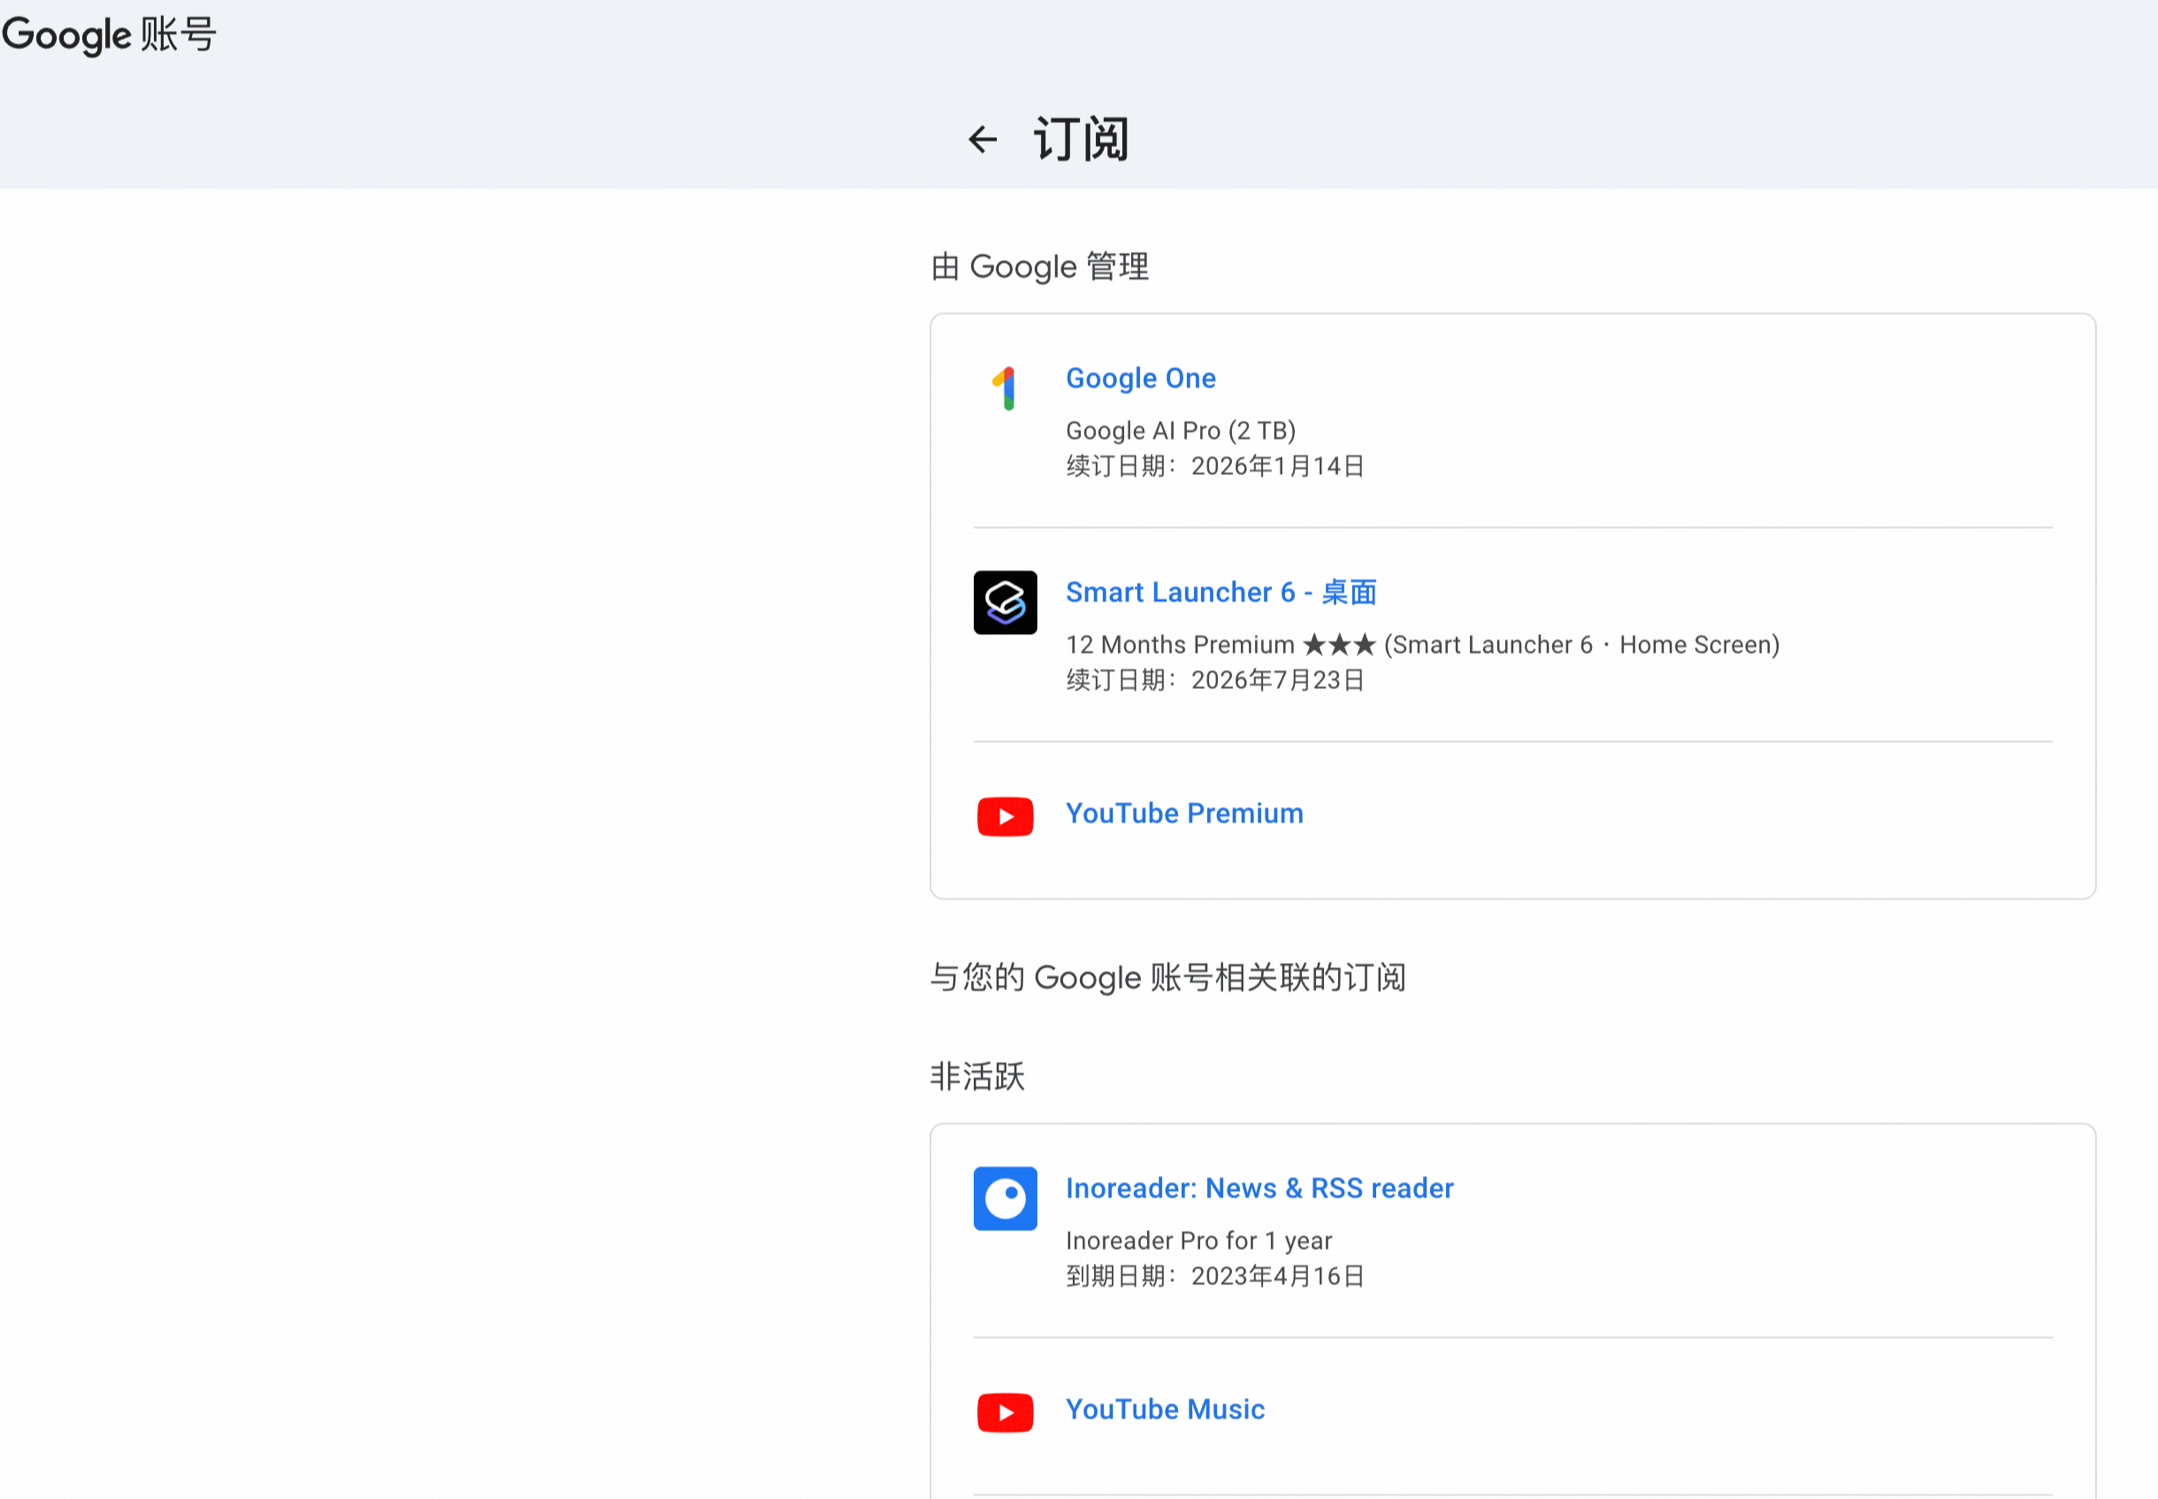Image resolution: width=2158 pixels, height=1499 pixels.
Task: Click the Google One colorful logo icon
Action: coord(1005,388)
